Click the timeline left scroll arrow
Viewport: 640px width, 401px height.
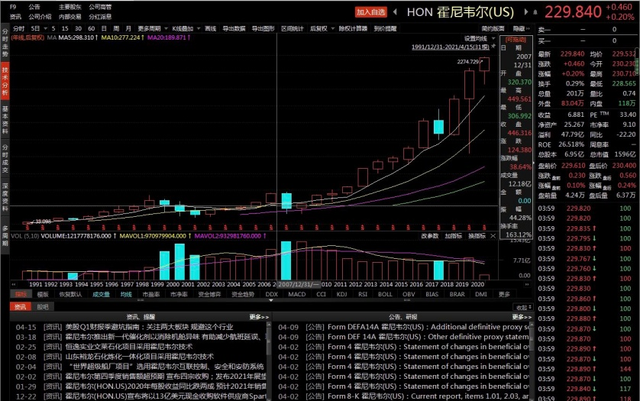13,284
